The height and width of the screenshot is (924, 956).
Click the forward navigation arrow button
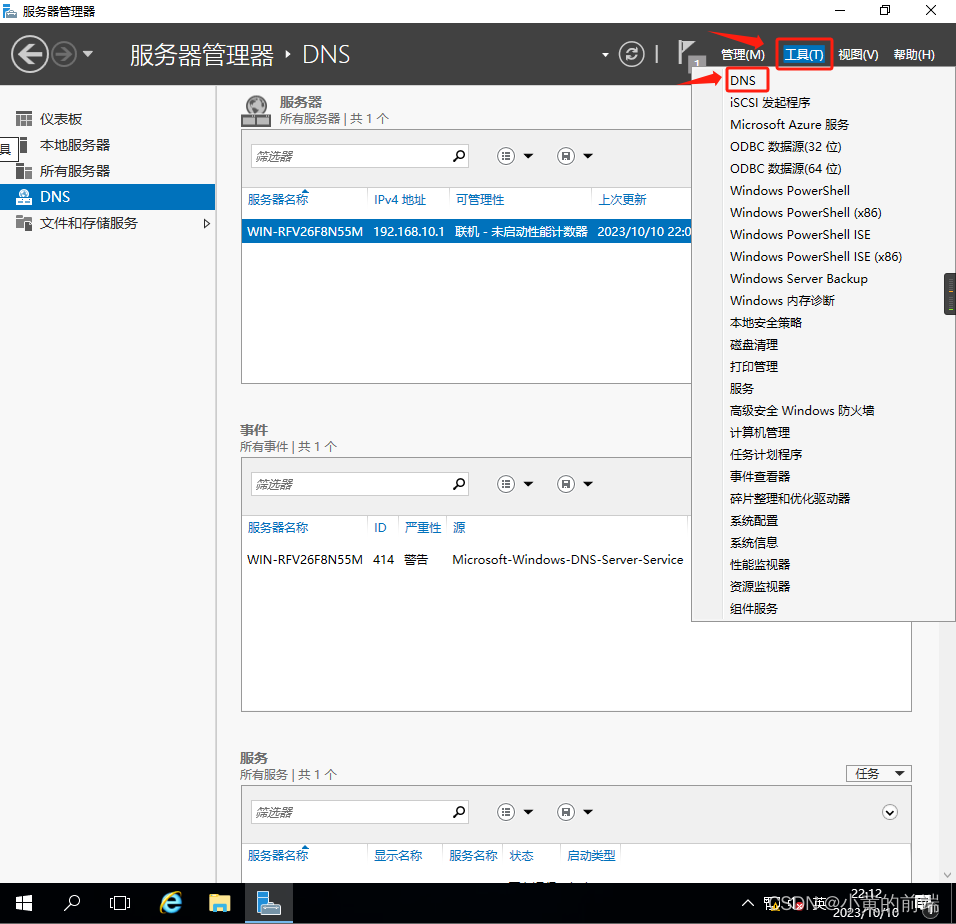coord(64,54)
